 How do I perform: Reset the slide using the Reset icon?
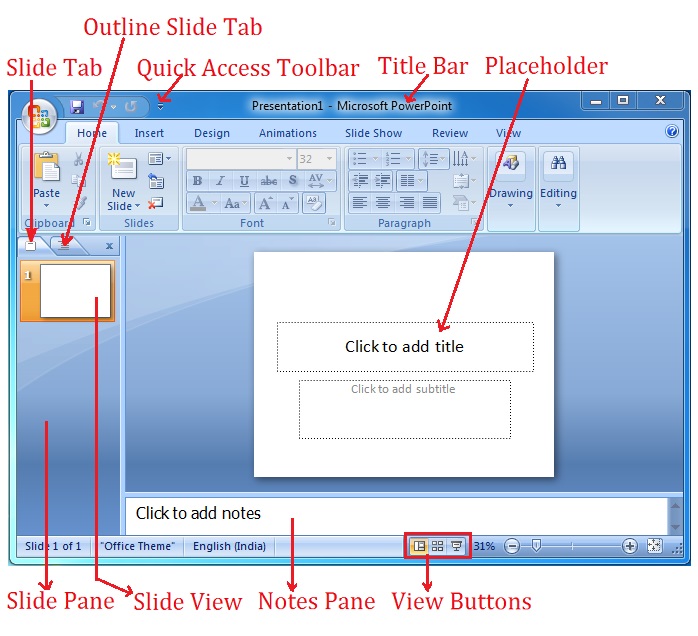156,181
